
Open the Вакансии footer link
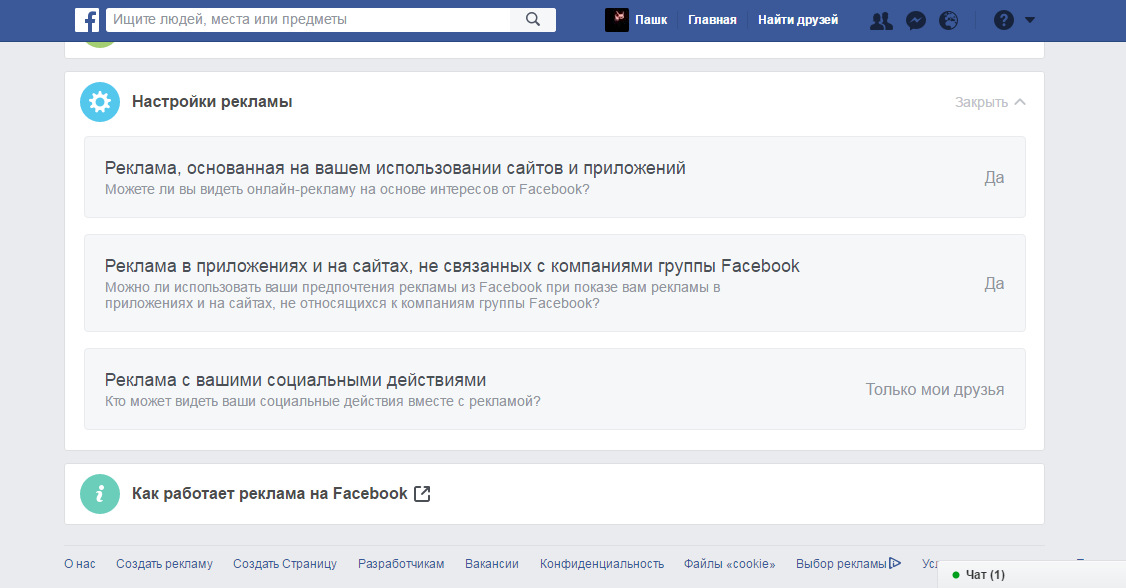(x=492, y=564)
